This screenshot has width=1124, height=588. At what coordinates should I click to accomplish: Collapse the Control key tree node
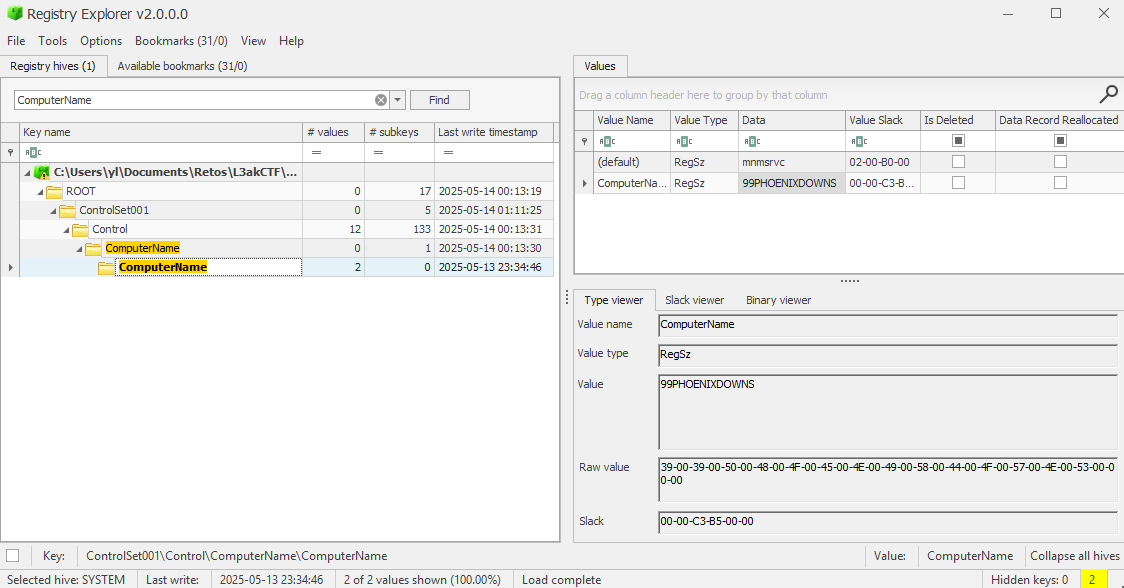tap(66, 229)
